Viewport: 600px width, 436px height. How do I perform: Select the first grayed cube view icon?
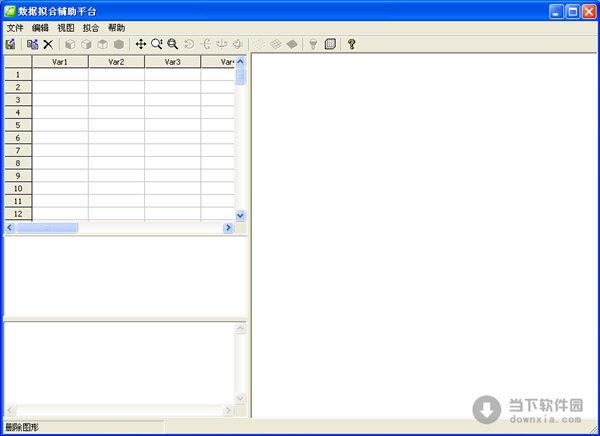click(70, 44)
